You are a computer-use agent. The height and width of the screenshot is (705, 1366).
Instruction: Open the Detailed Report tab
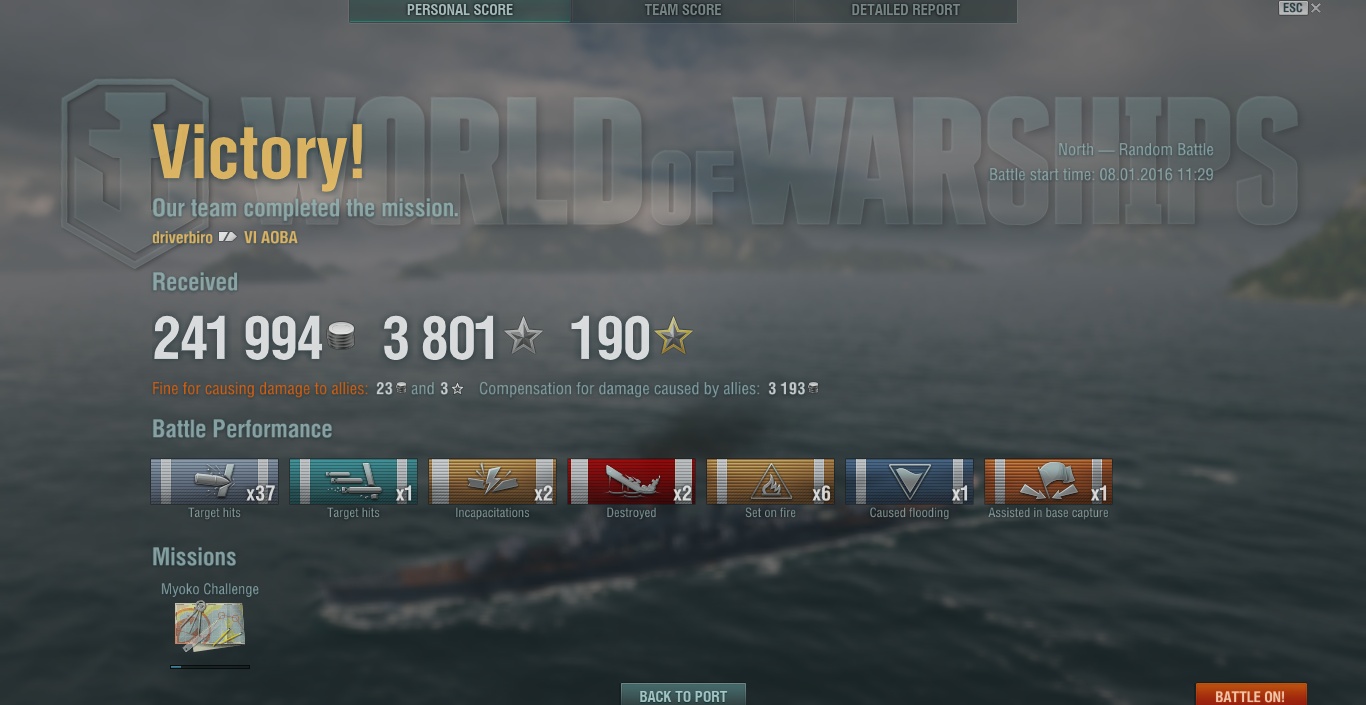pos(906,11)
